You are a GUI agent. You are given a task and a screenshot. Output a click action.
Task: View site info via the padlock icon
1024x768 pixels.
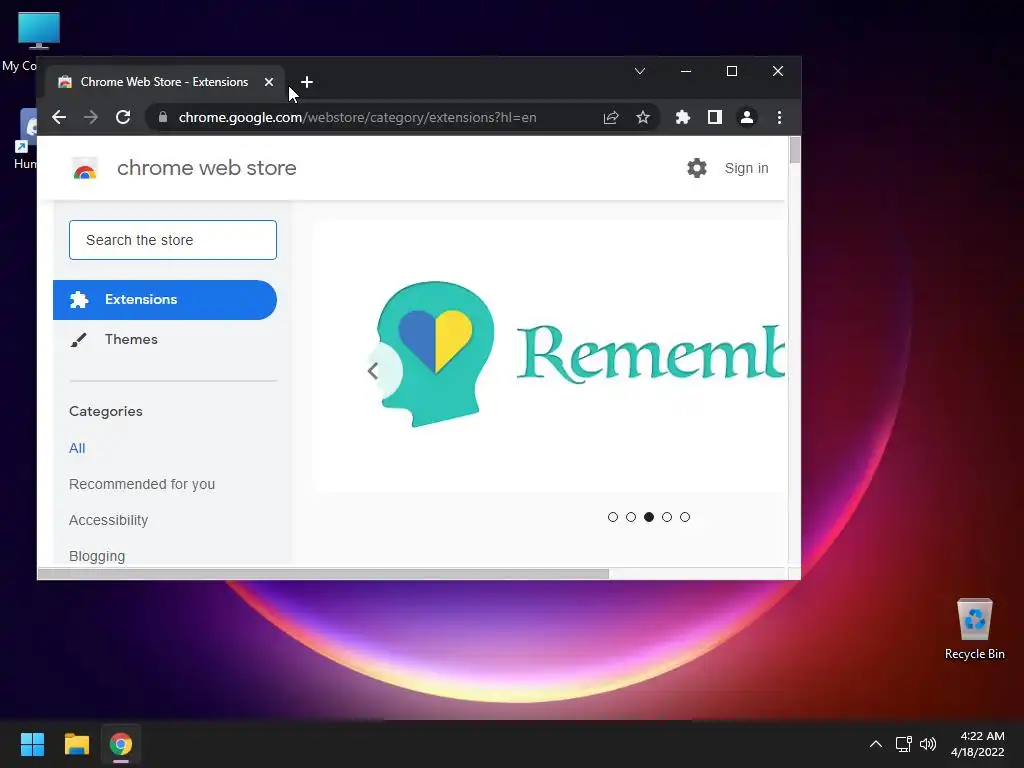coord(163,118)
